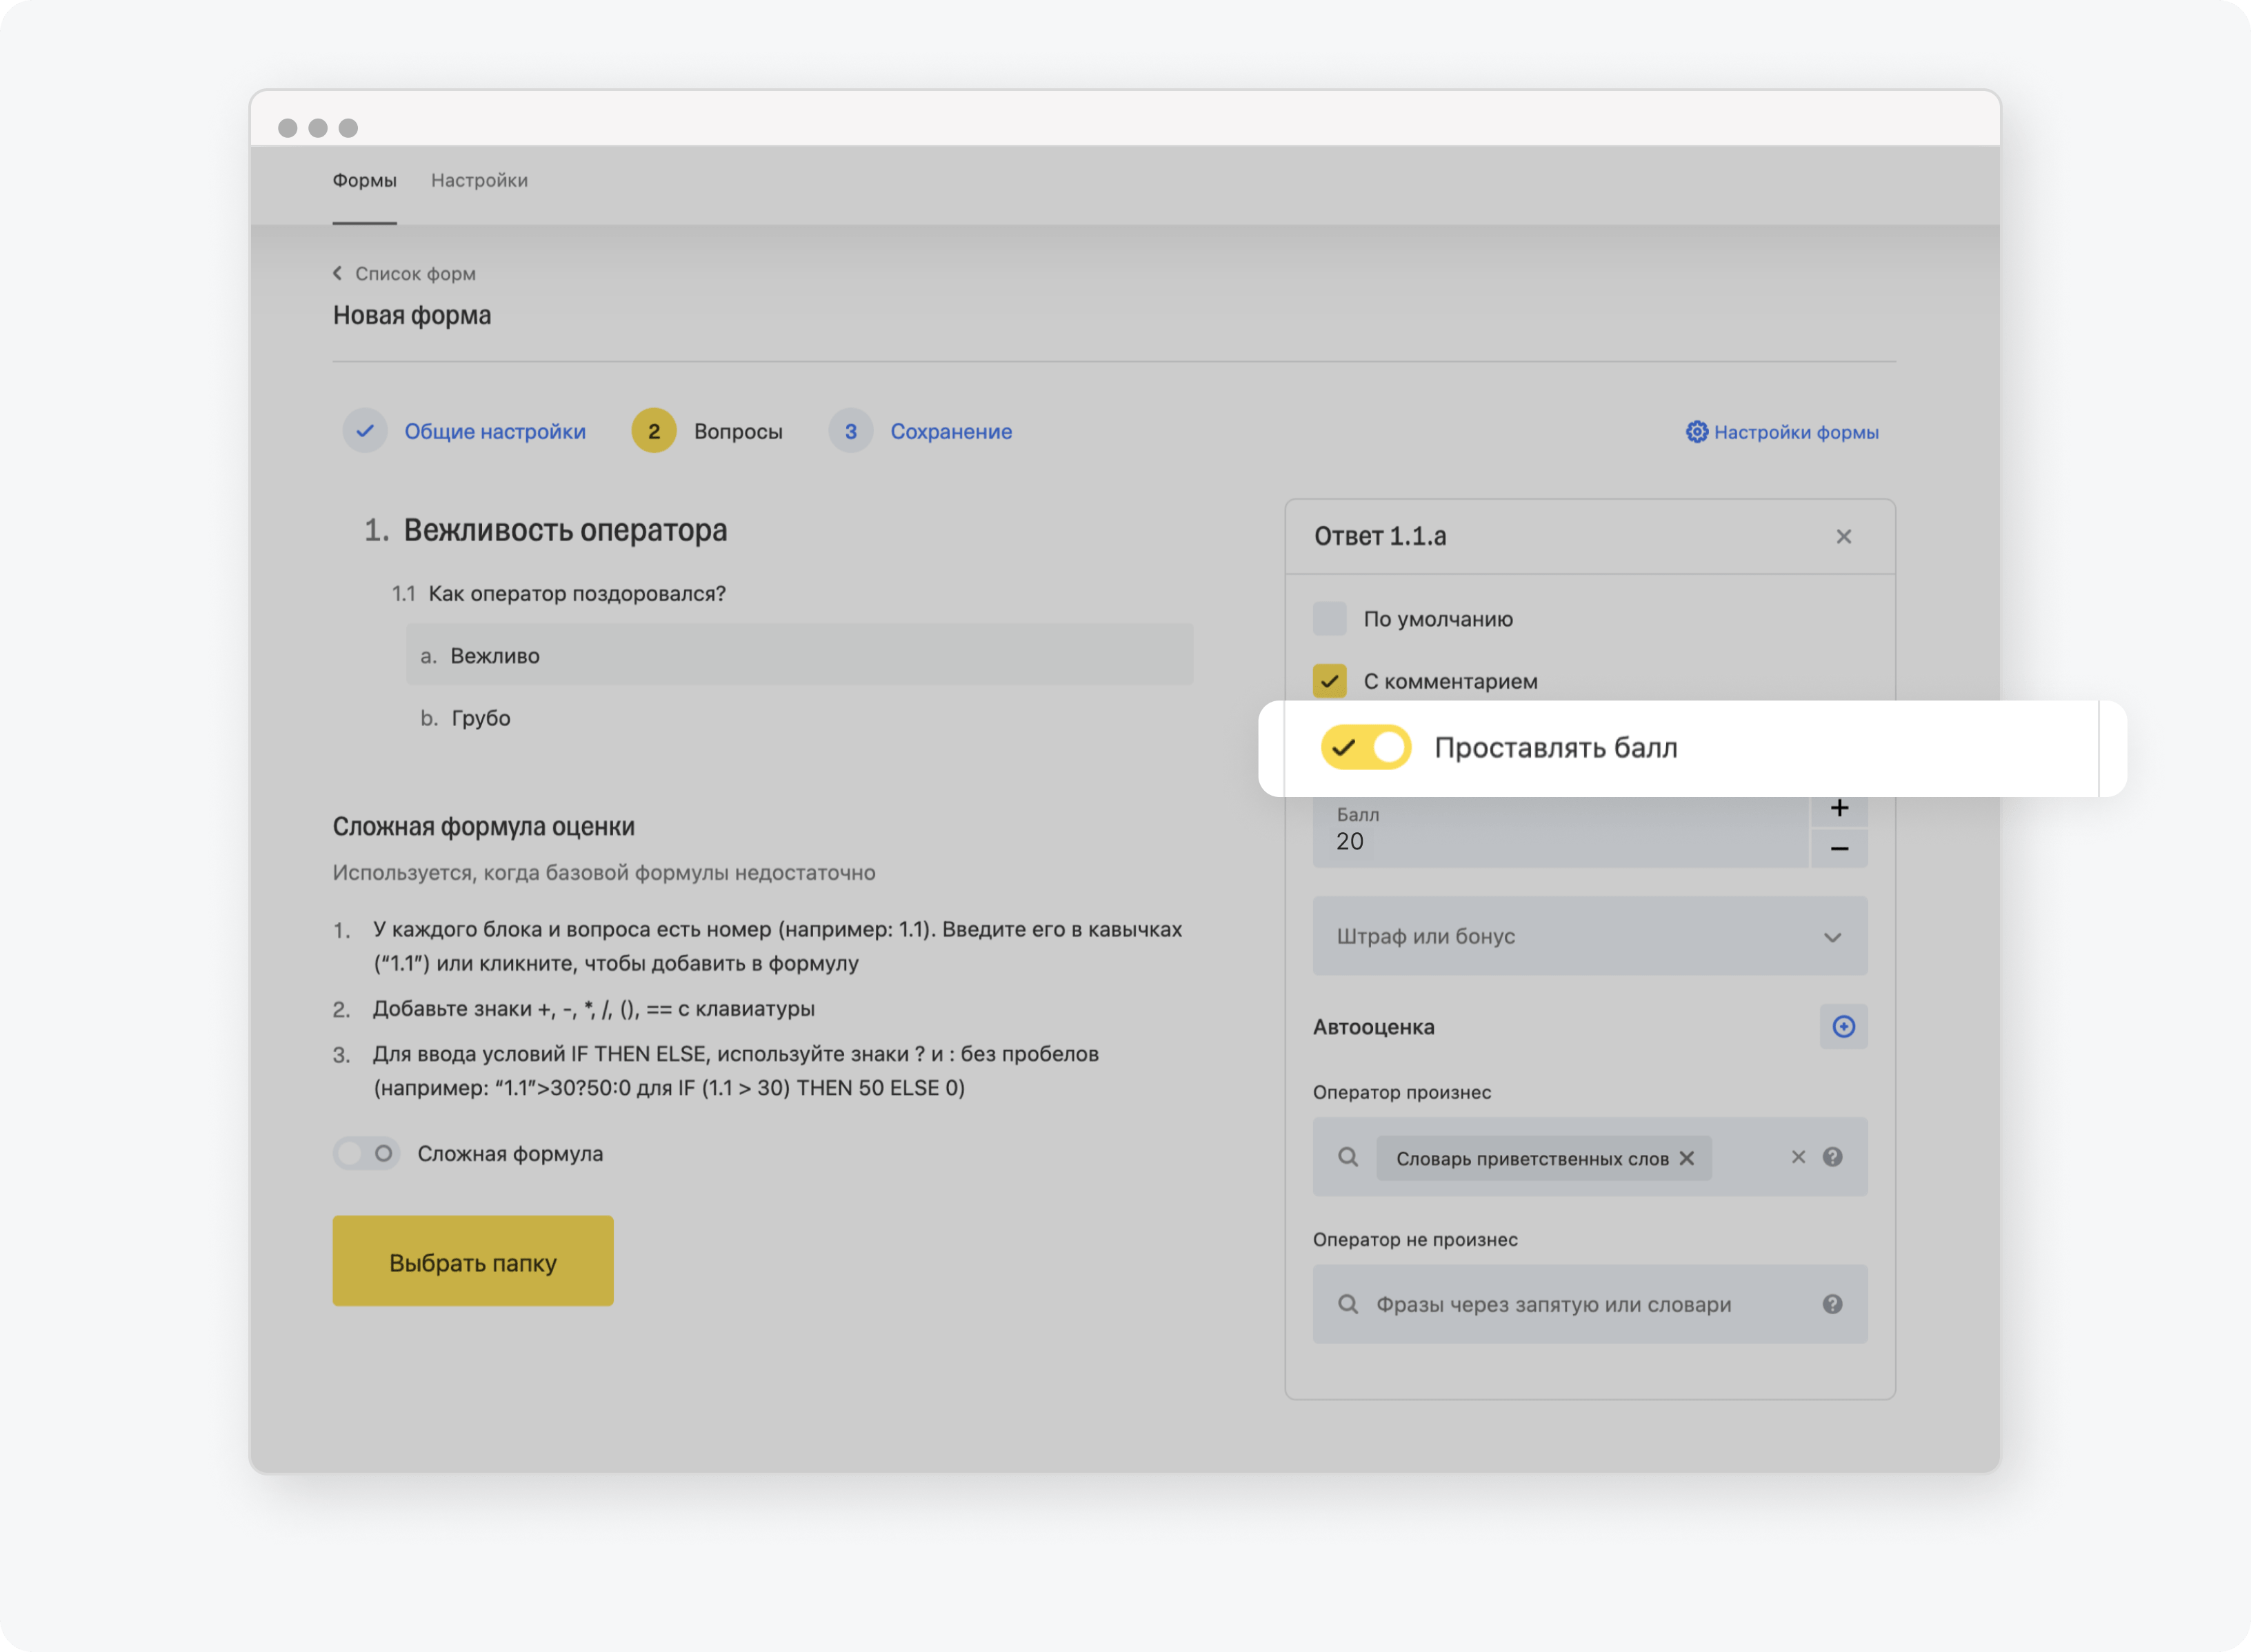The image size is (2251, 1652).
Task: Switch to the Настройки tab
Action: 479,180
